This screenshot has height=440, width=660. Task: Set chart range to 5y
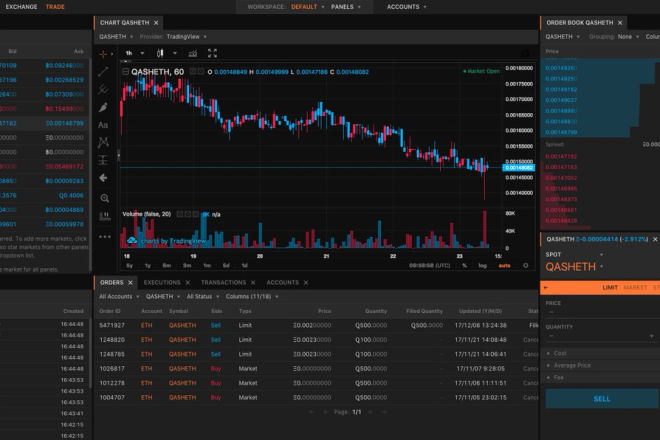tap(130, 266)
